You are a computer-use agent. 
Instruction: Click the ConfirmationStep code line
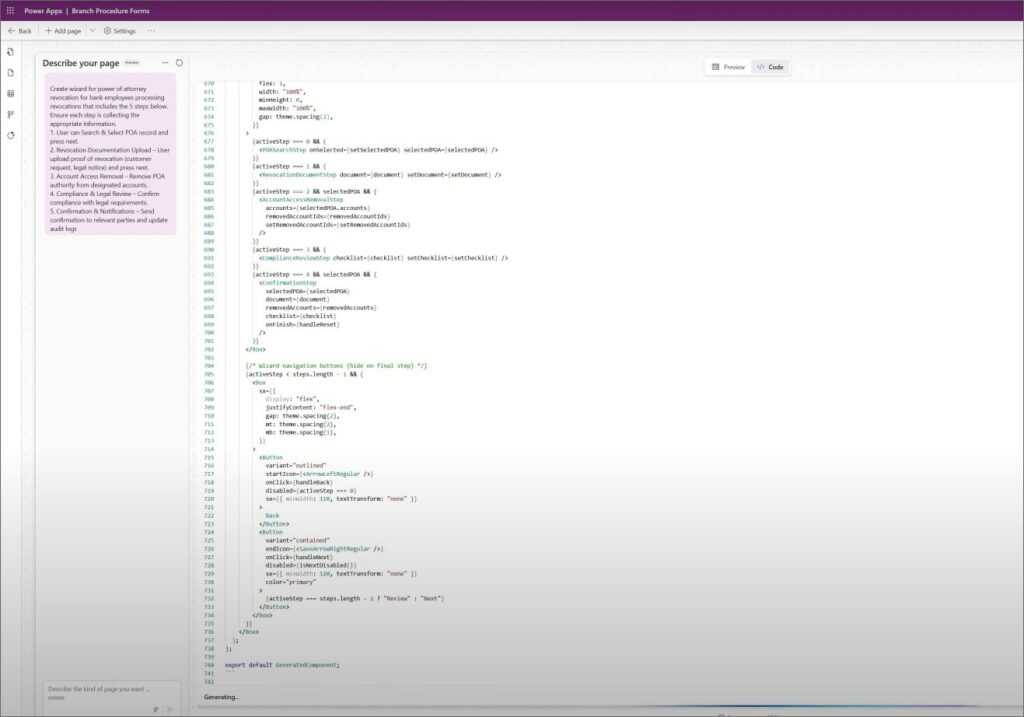288,283
